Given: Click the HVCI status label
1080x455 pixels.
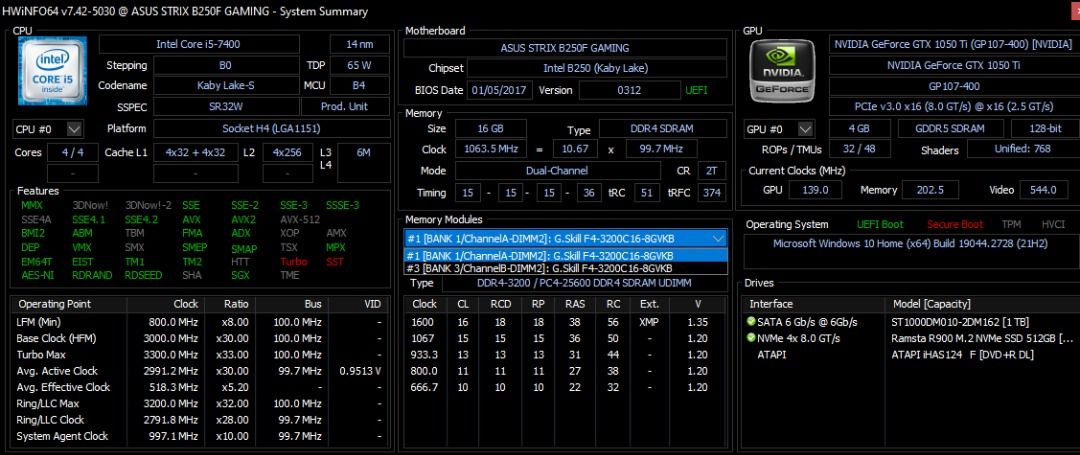Looking at the screenshot, I should coord(1053,224).
